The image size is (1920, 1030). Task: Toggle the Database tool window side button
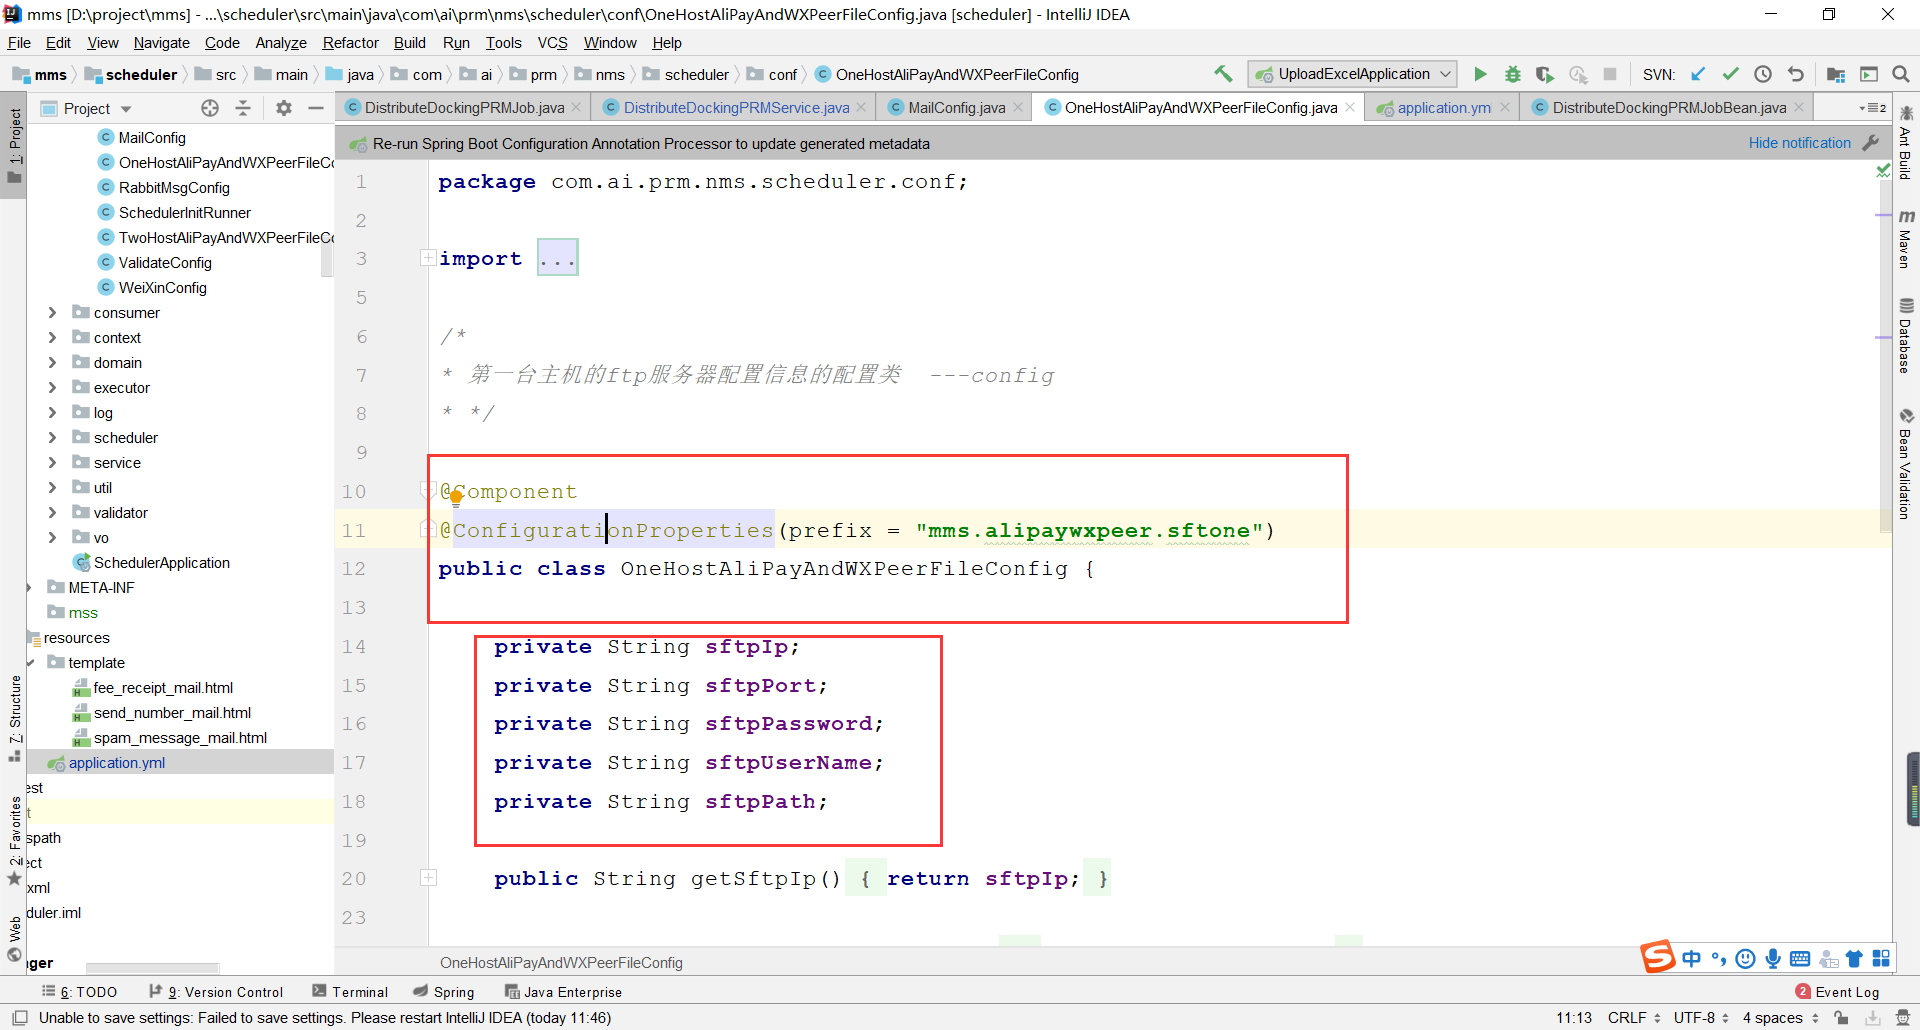tap(1906, 335)
